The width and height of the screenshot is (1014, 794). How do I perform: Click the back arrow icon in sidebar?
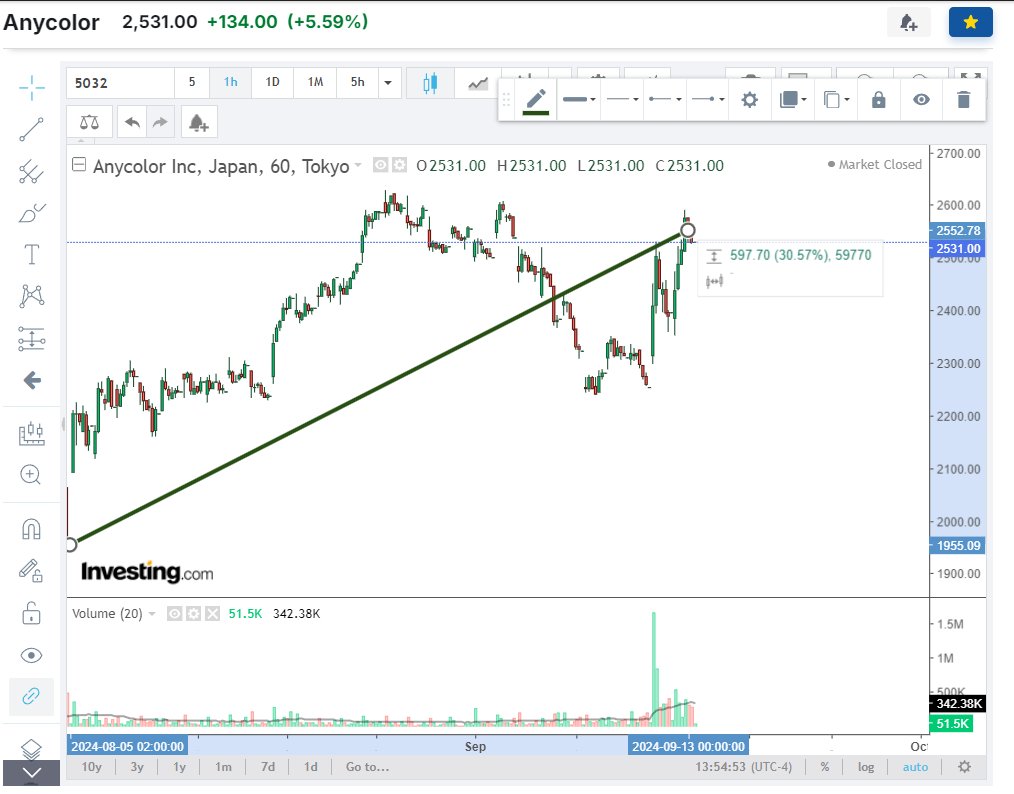[x=32, y=380]
